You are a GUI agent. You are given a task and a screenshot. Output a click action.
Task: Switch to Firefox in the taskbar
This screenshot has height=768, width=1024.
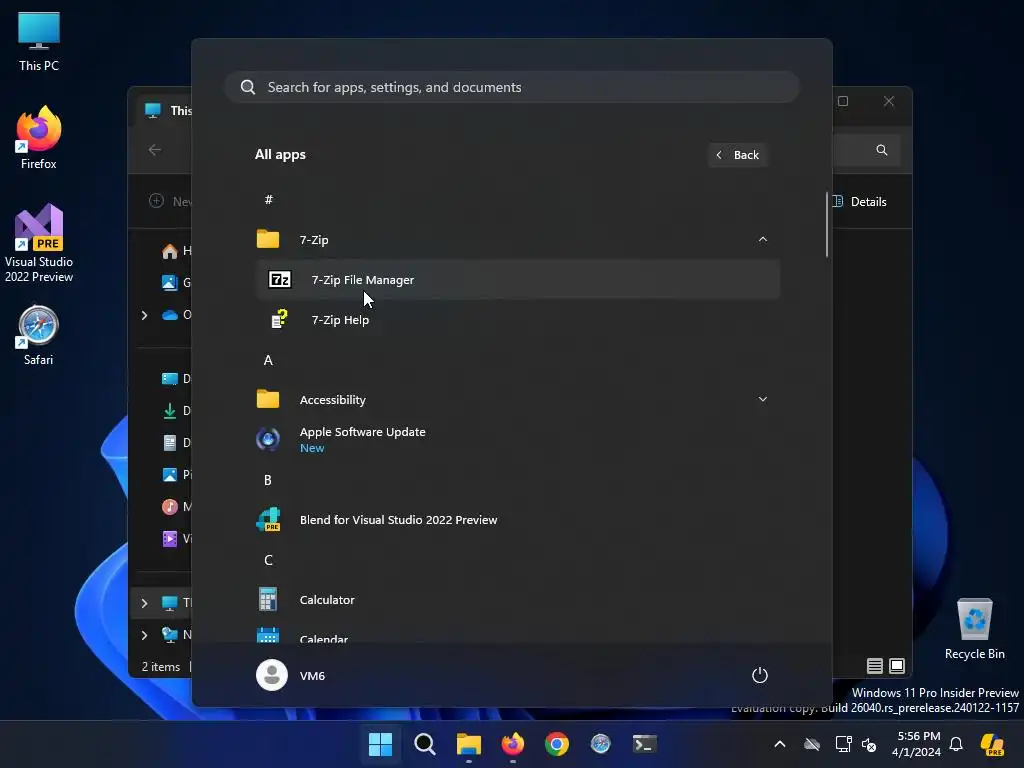coord(513,744)
